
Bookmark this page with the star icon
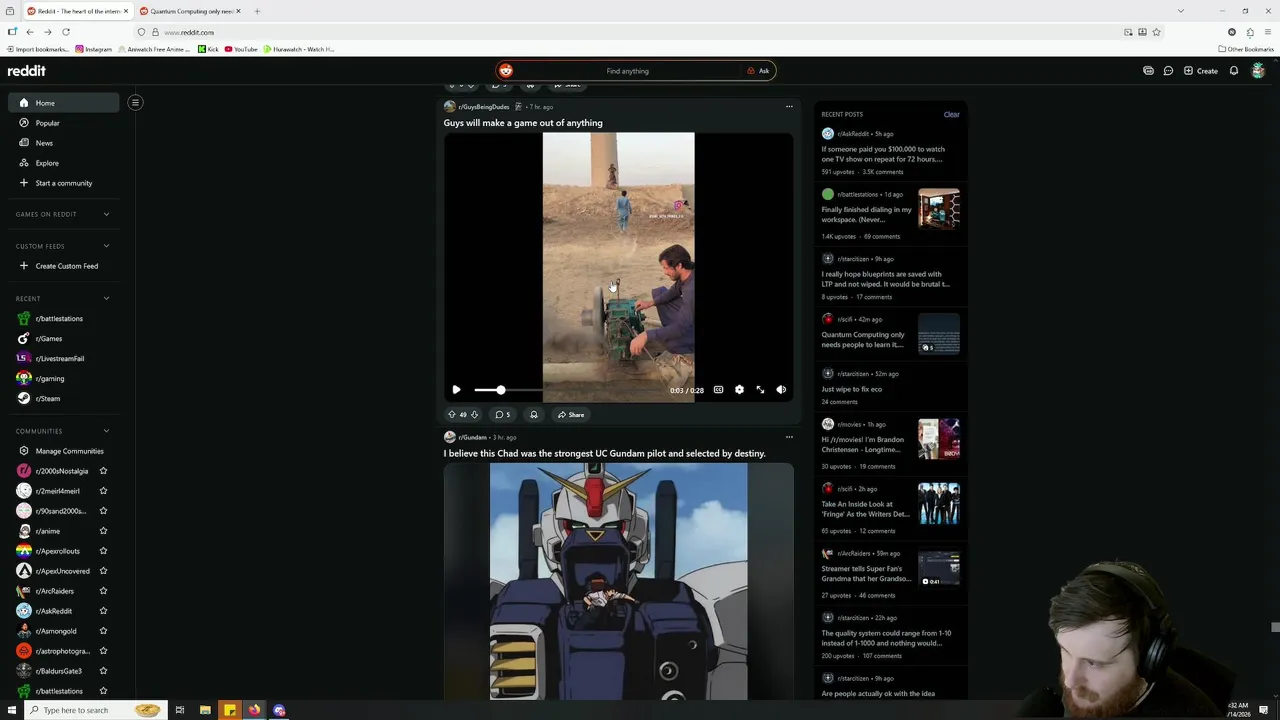1156,32
